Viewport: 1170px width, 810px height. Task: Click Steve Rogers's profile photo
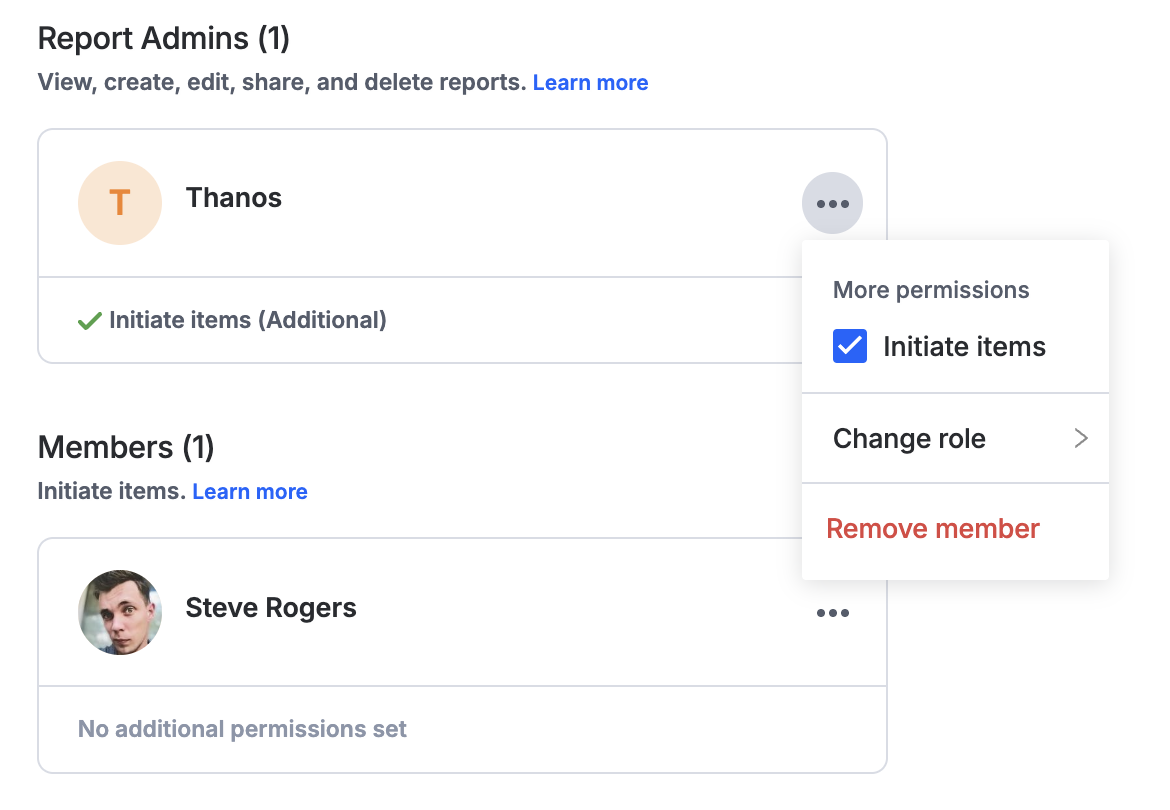pyautogui.click(x=120, y=612)
